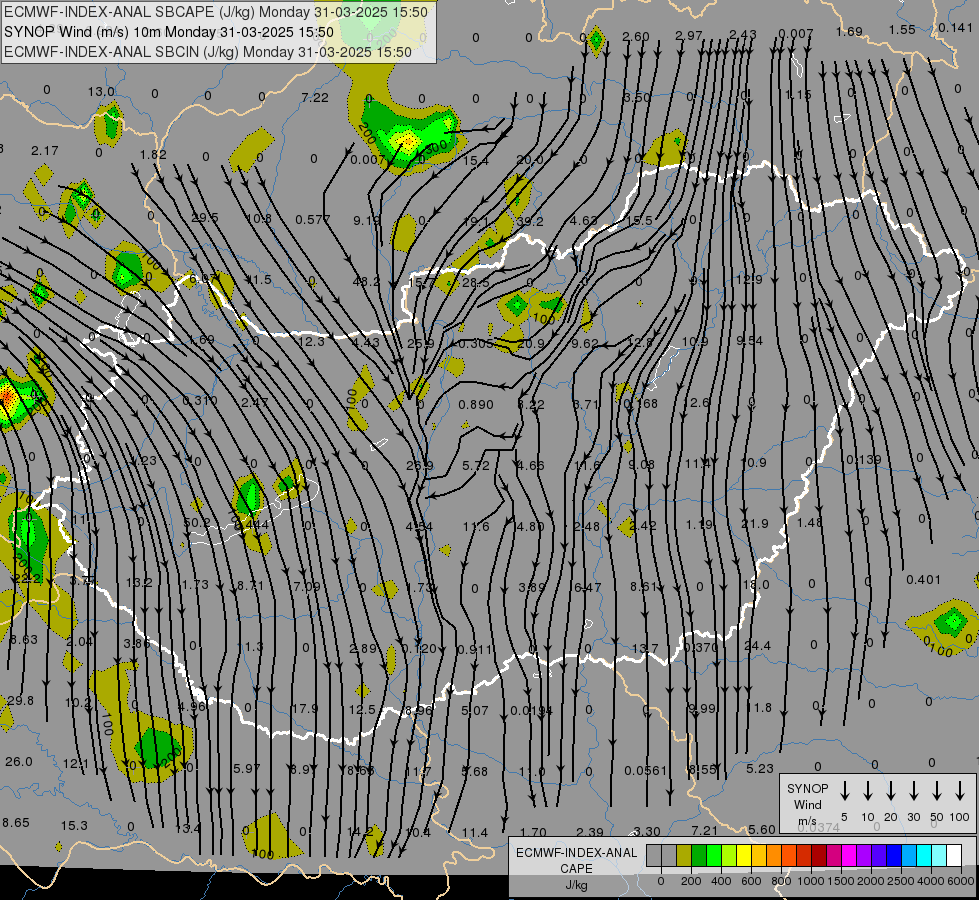Select the map value 13.7

[x=645, y=648]
